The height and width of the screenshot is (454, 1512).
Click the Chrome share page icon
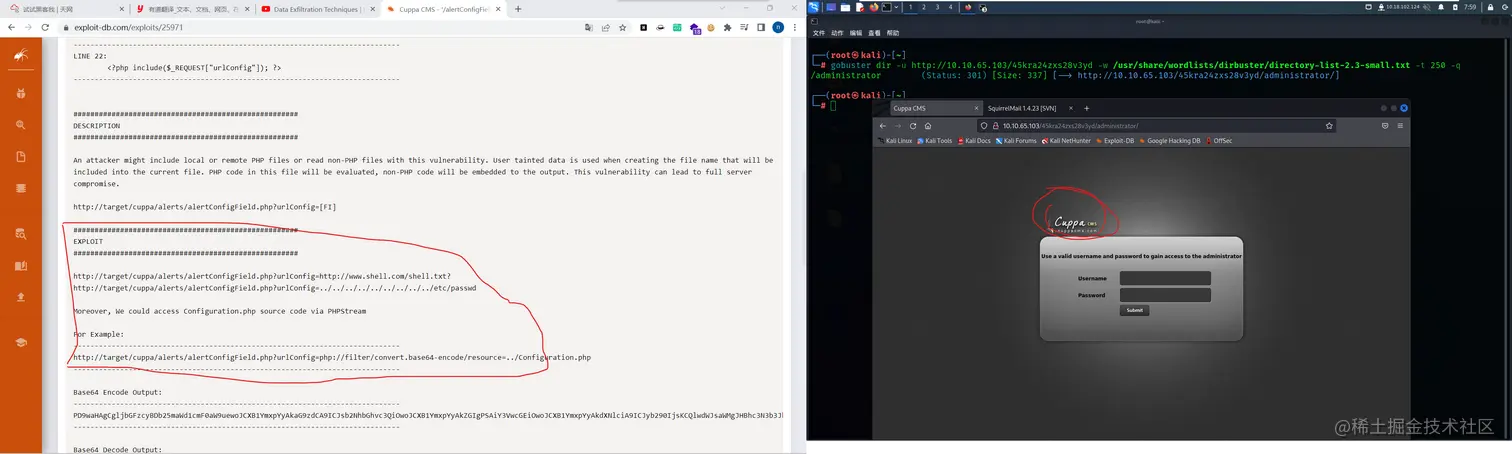click(606, 27)
